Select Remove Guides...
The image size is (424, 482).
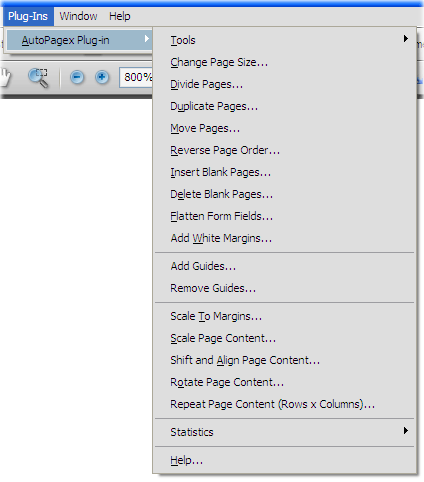click(x=285, y=288)
